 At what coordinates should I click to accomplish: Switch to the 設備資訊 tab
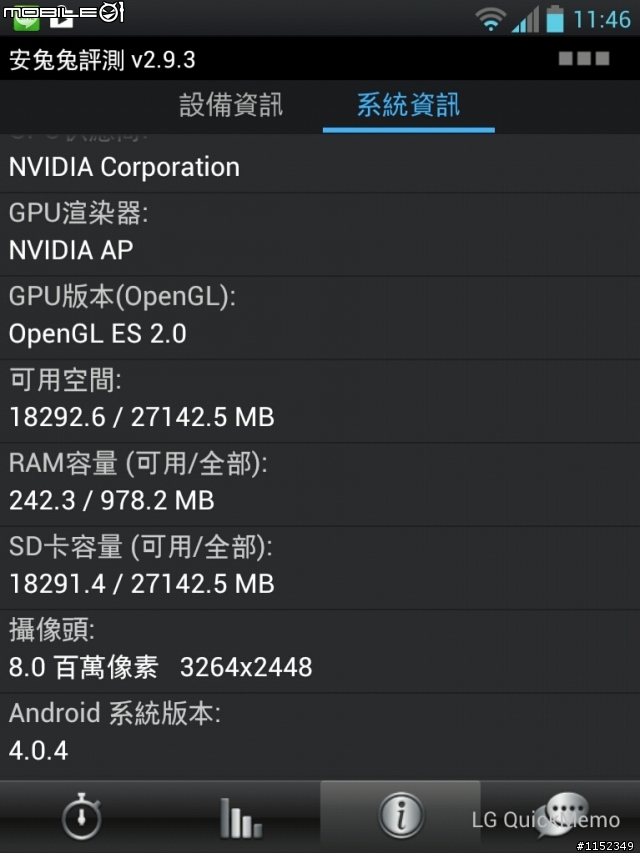tap(231, 105)
